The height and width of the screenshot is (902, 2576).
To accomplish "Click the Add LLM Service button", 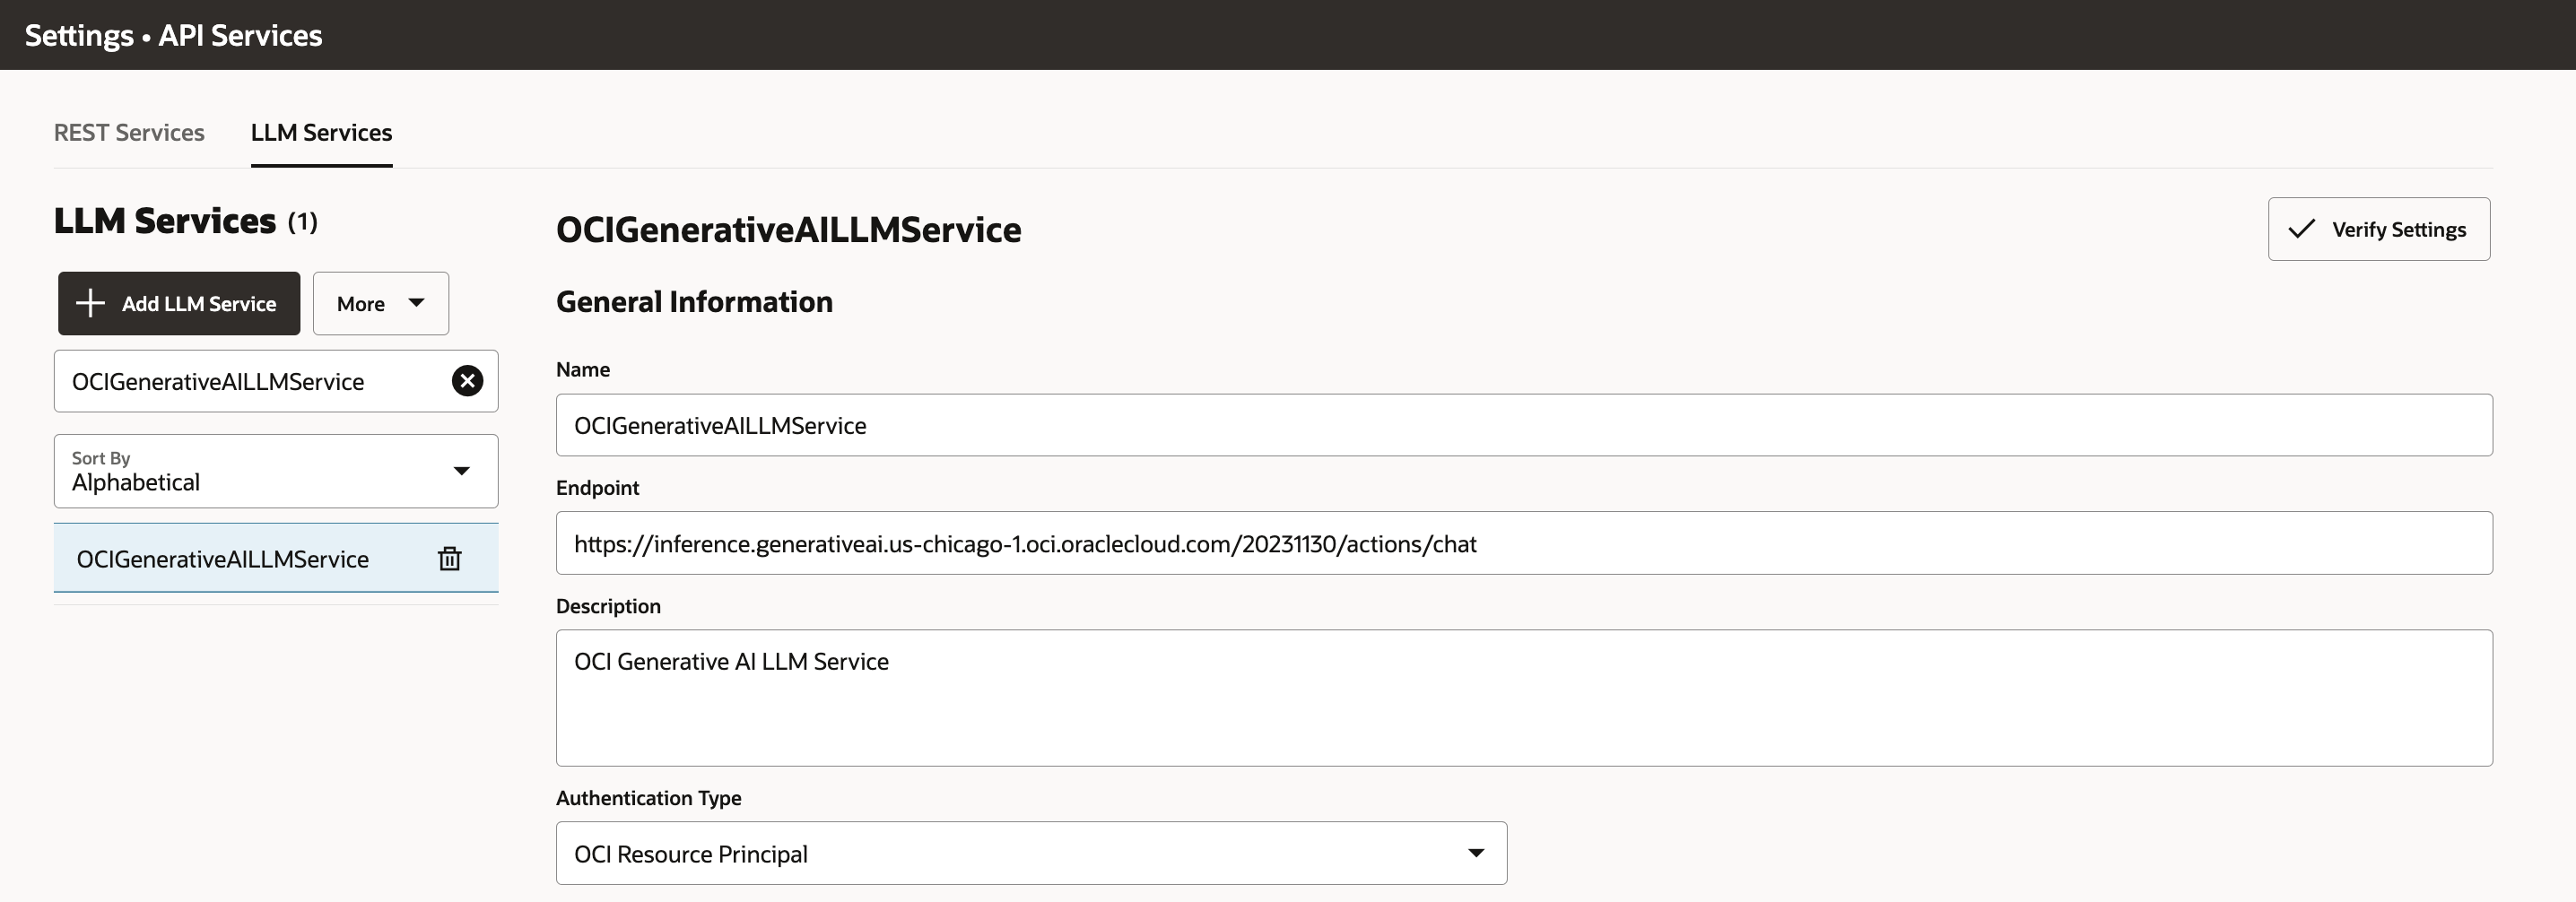I will point(178,303).
